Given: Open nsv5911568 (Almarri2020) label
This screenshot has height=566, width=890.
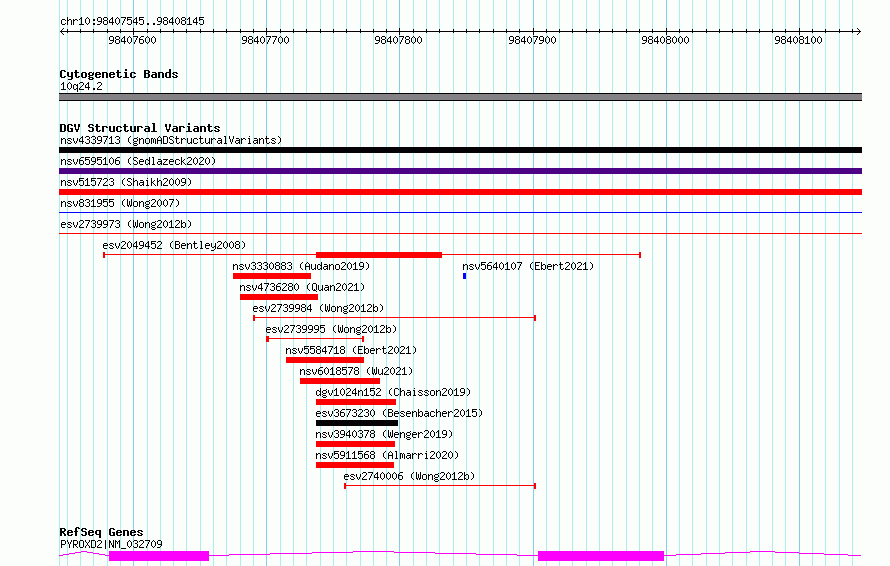Looking at the screenshot, I should [387, 455].
